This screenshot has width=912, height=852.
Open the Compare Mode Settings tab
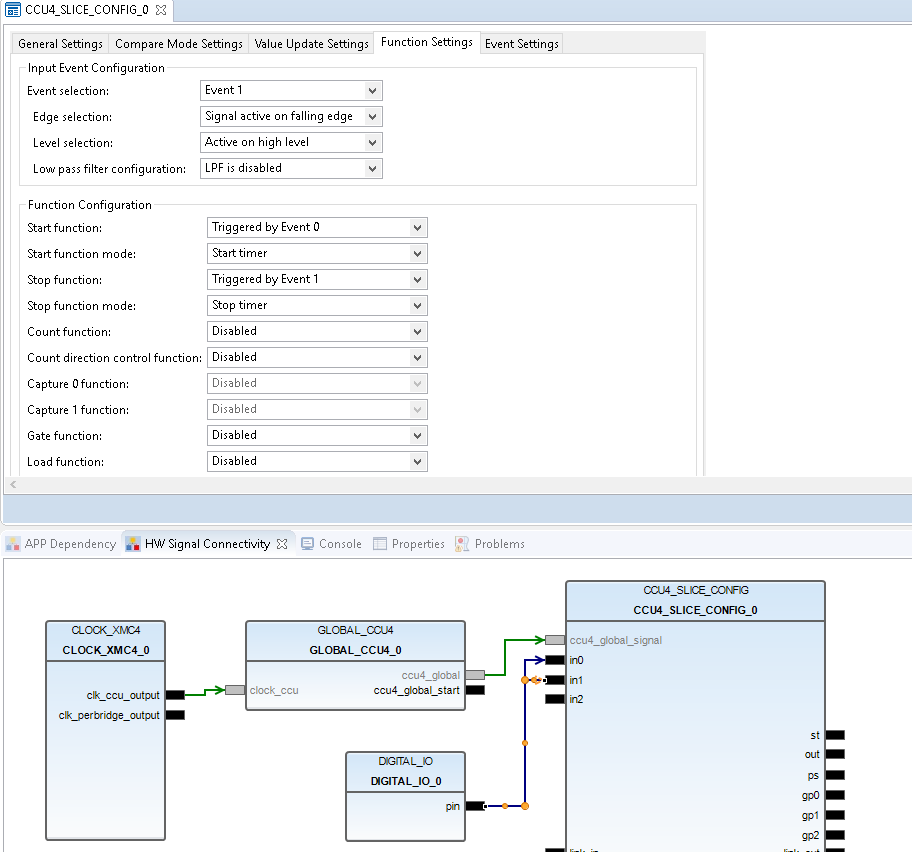[x=178, y=43]
